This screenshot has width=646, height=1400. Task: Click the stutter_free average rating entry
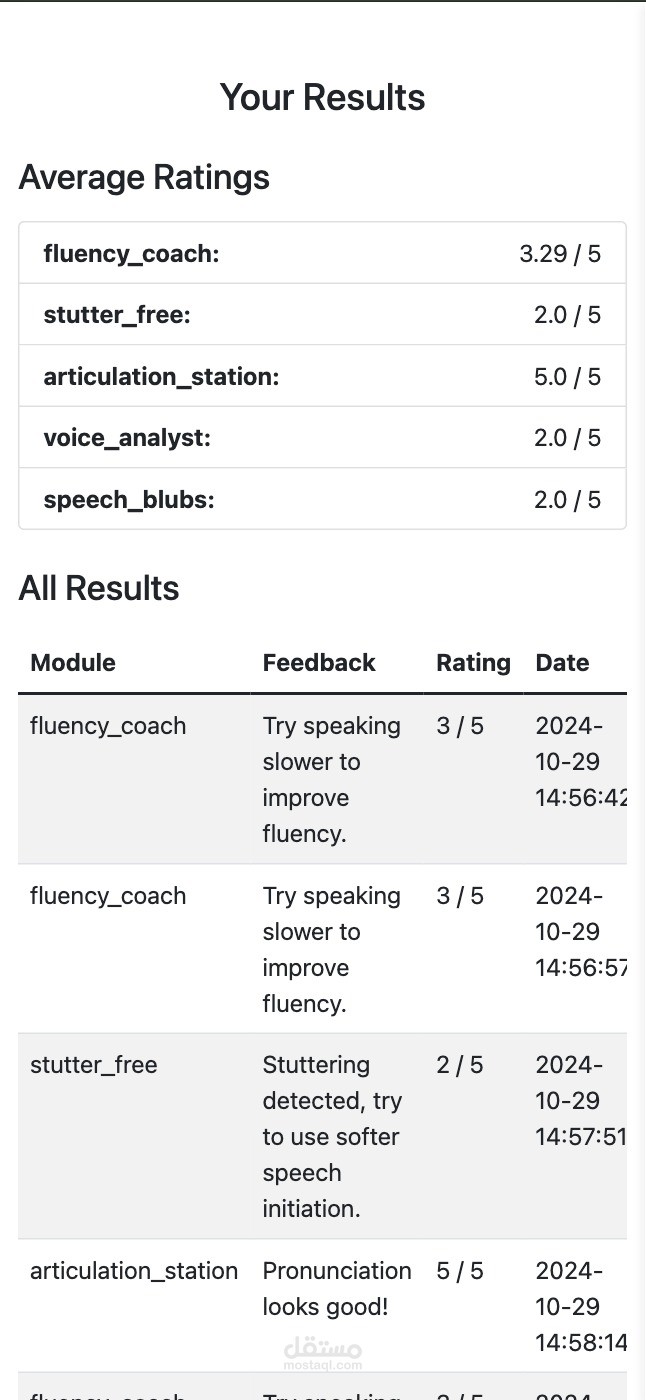coord(322,315)
